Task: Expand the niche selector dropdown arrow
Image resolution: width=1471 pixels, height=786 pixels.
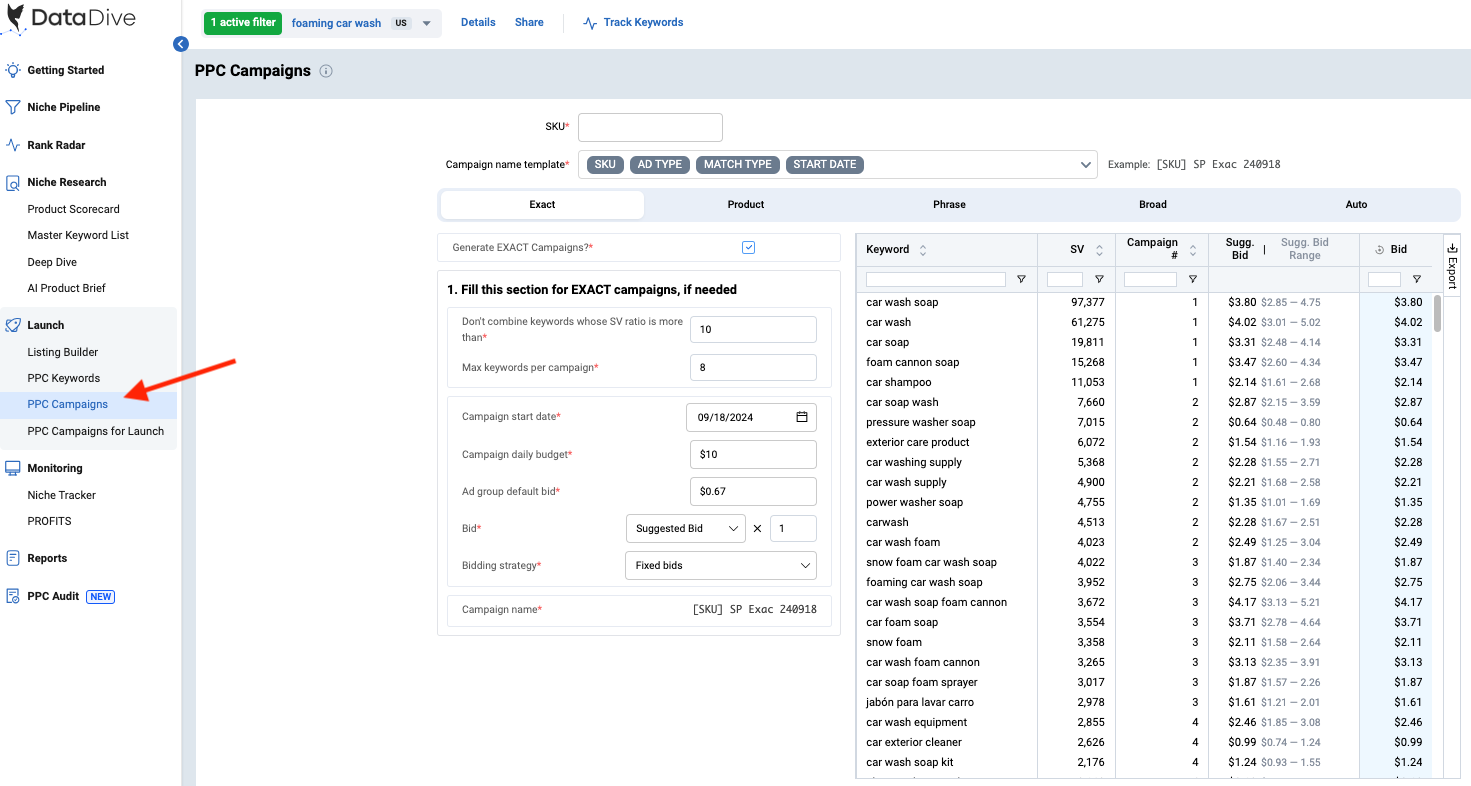Action: click(427, 23)
